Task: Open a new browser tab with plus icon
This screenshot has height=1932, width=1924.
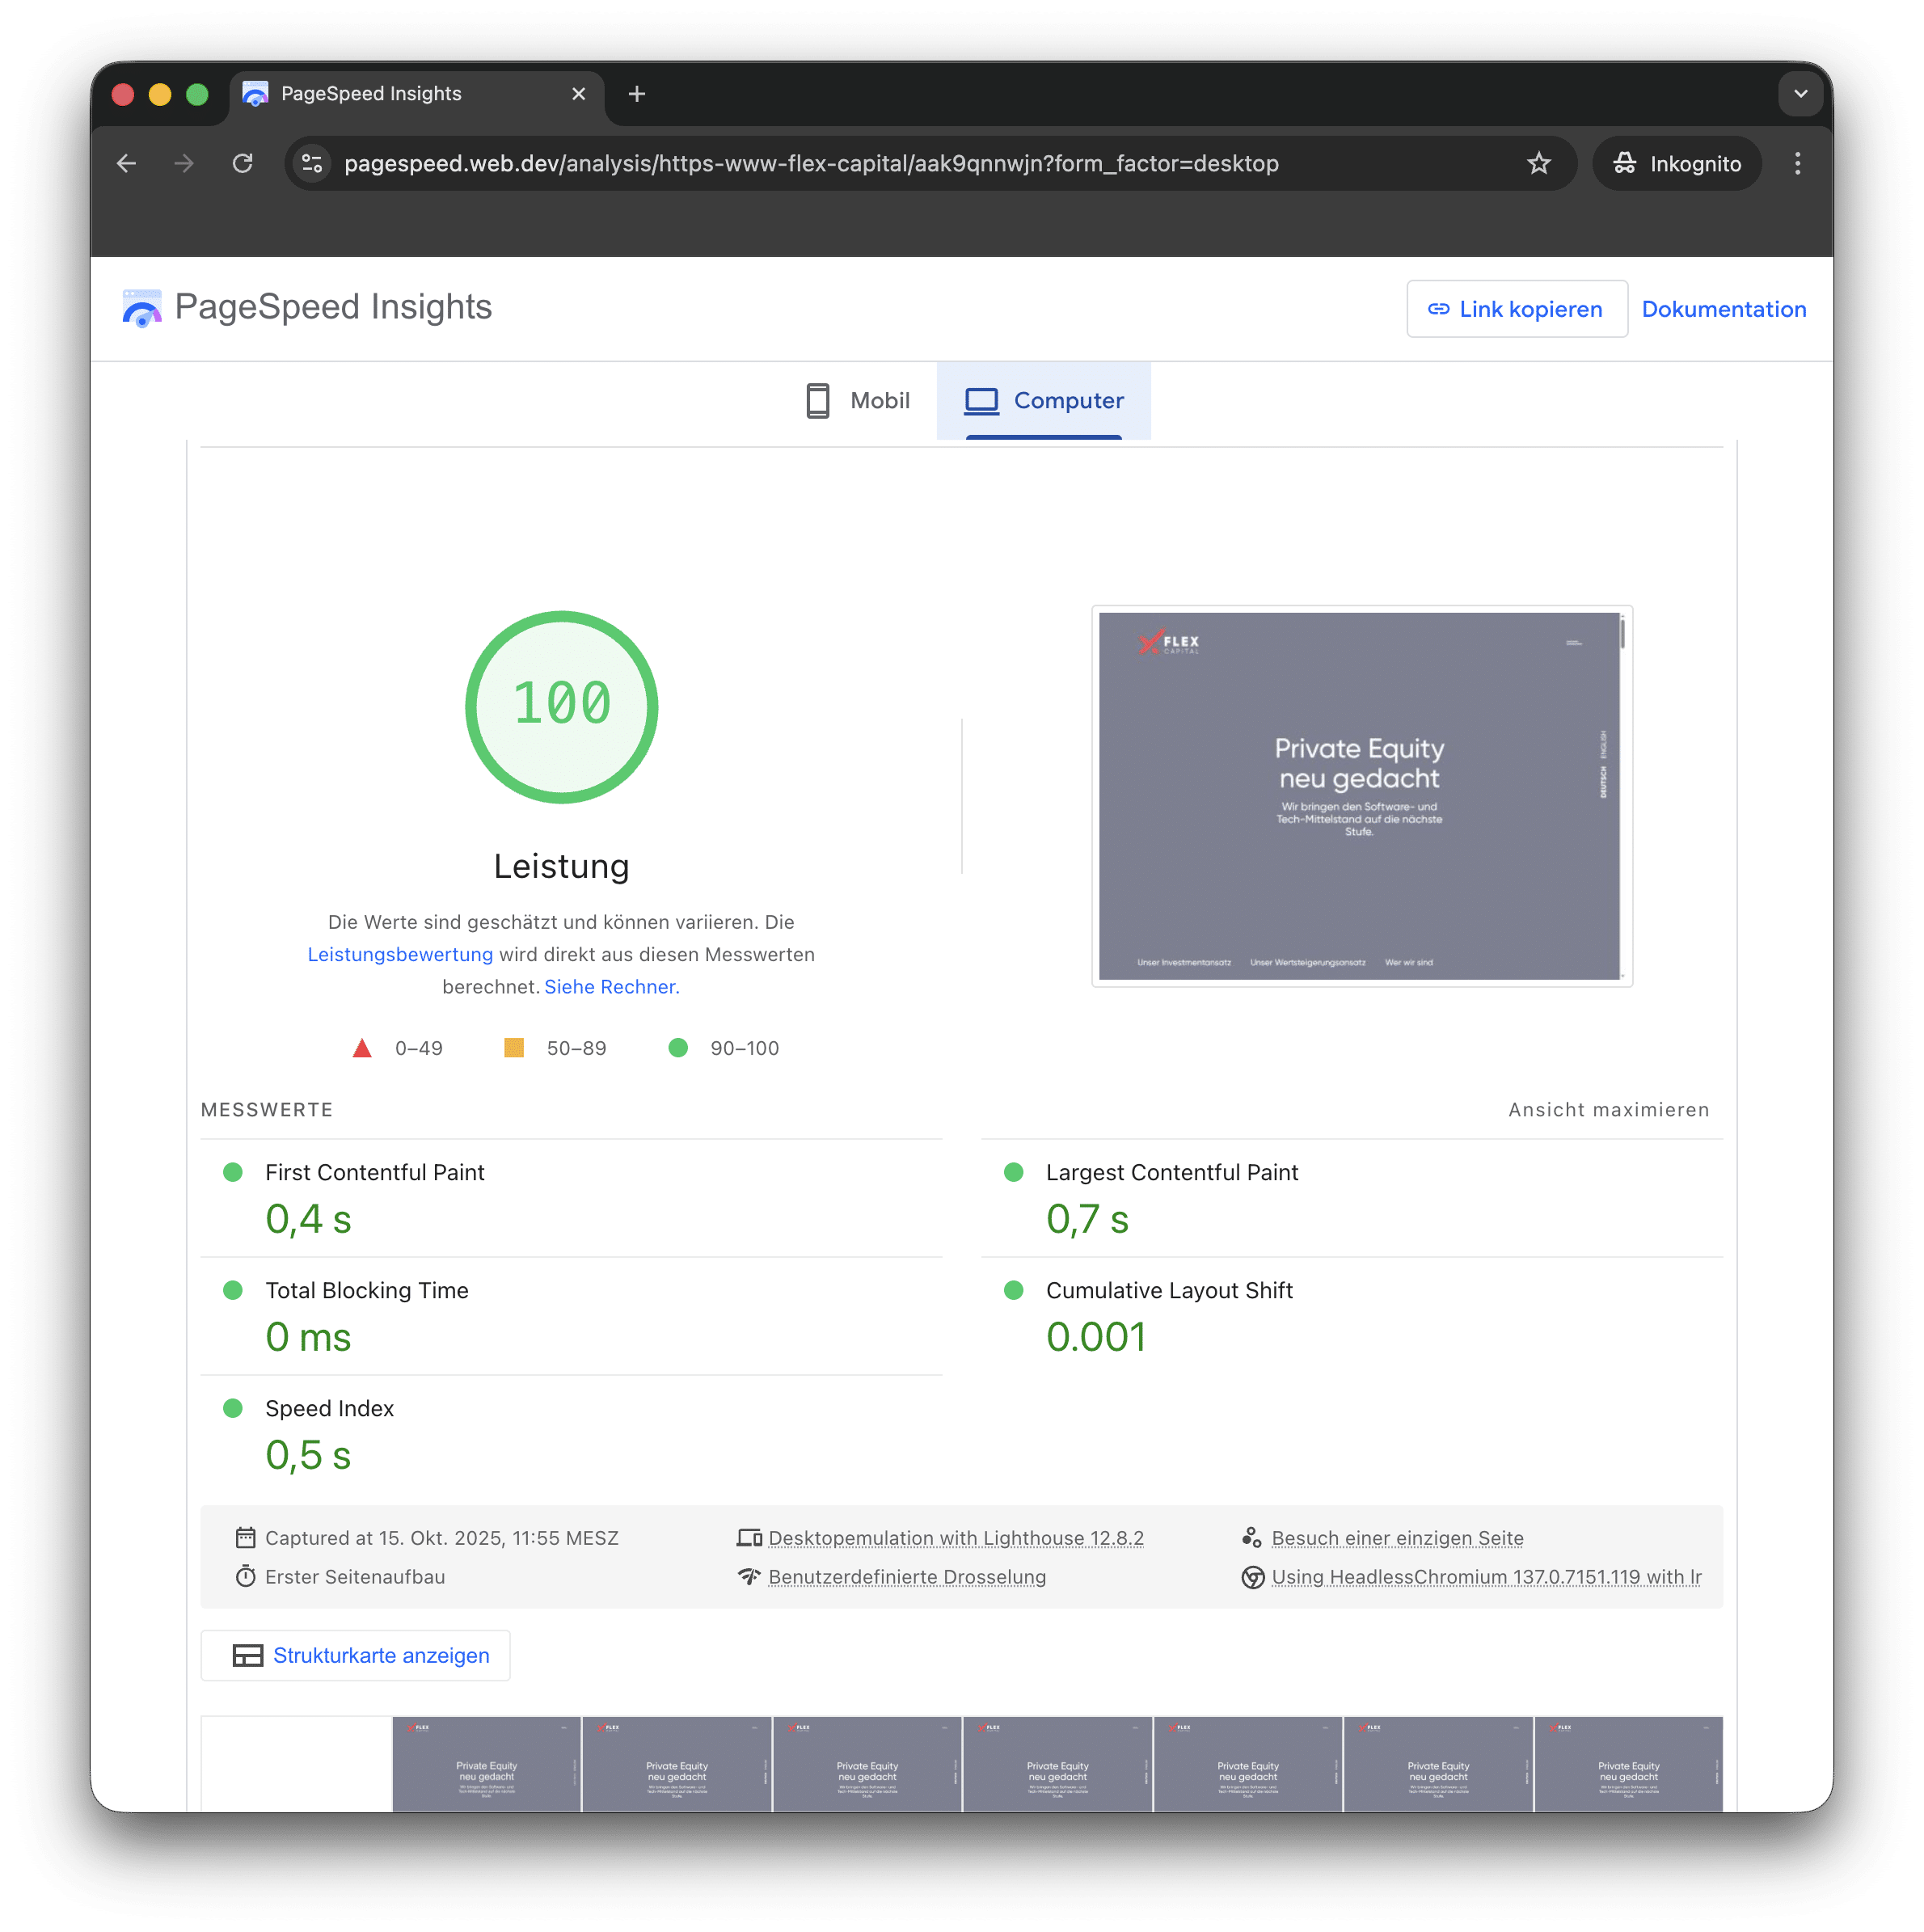Action: click(636, 94)
